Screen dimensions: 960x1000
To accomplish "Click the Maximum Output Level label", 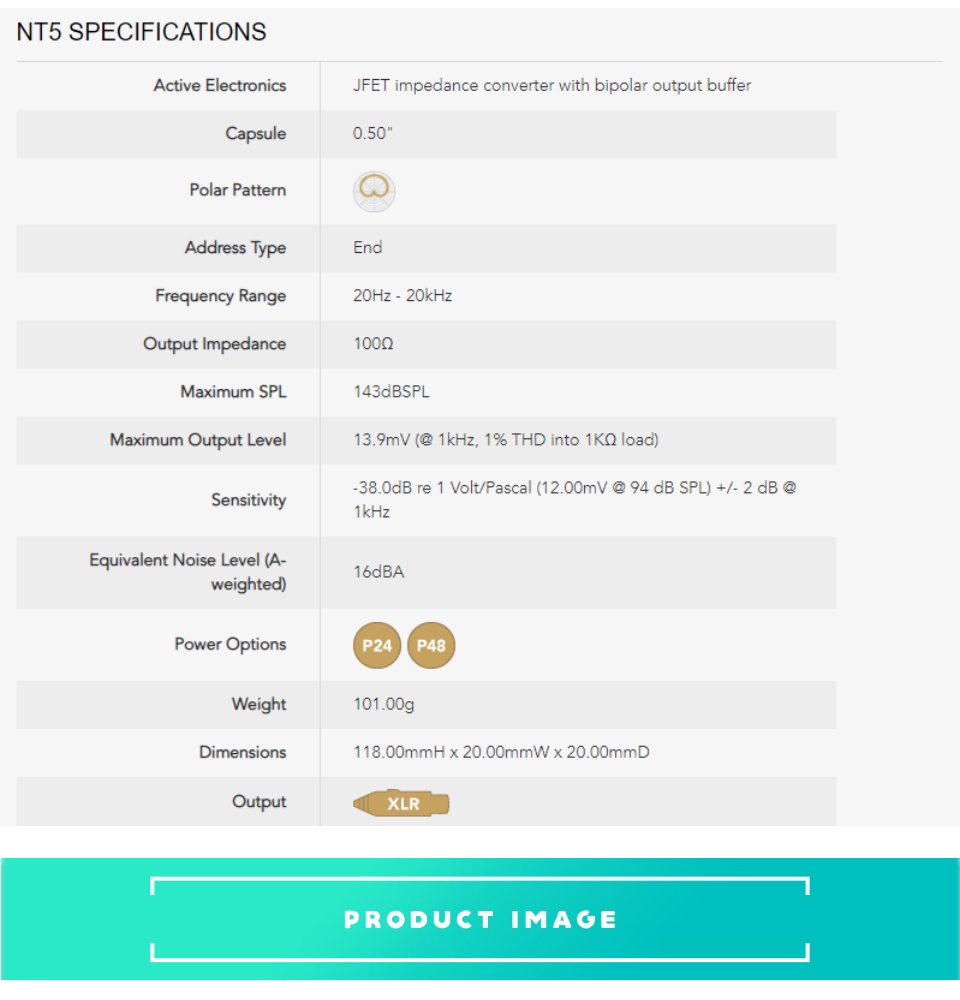I will [198, 440].
